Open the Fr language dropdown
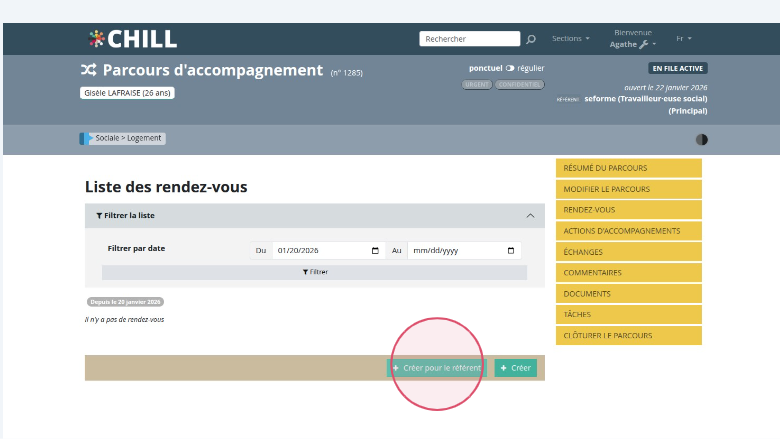The image size is (780, 439). pos(684,39)
